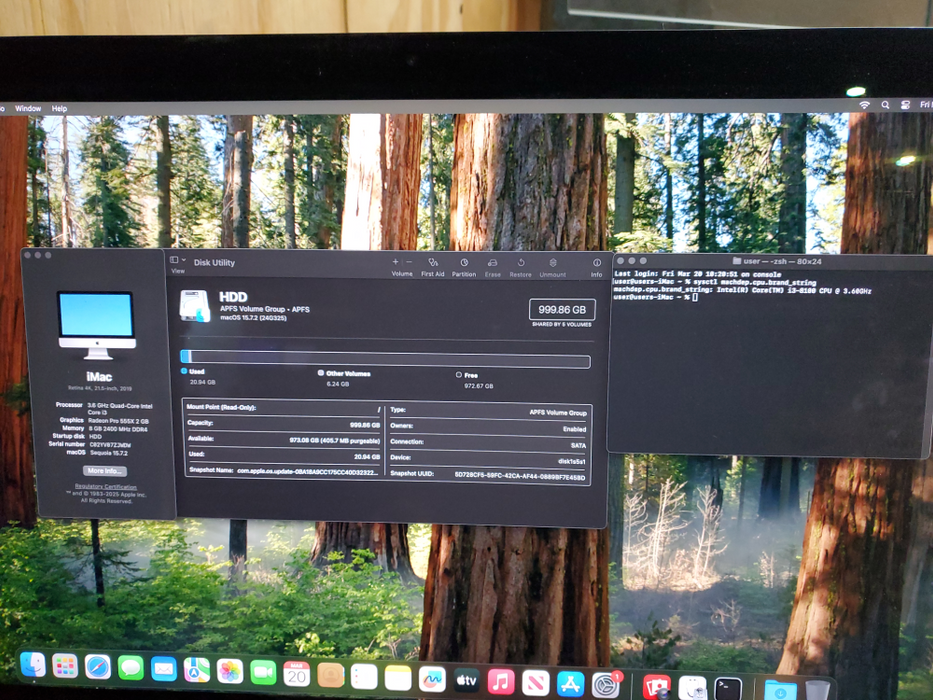Image resolution: width=933 pixels, height=700 pixels.
Task: Open Photo Booth from the Dock
Action: (x=656, y=687)
